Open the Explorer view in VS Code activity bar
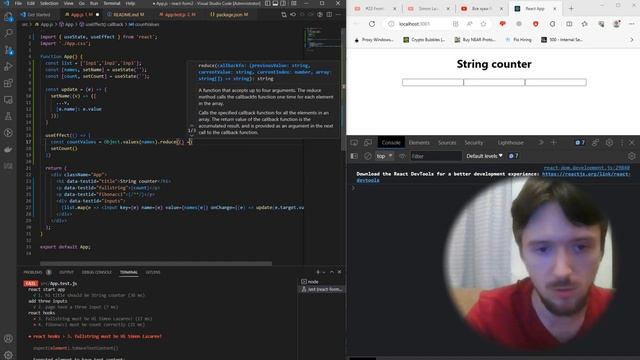 point(8,17)
